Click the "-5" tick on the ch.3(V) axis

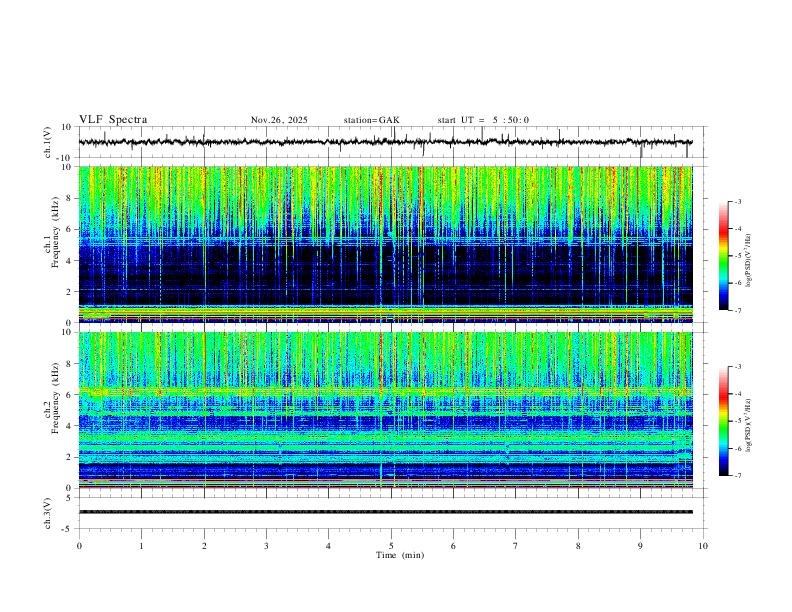pos(68,529)
